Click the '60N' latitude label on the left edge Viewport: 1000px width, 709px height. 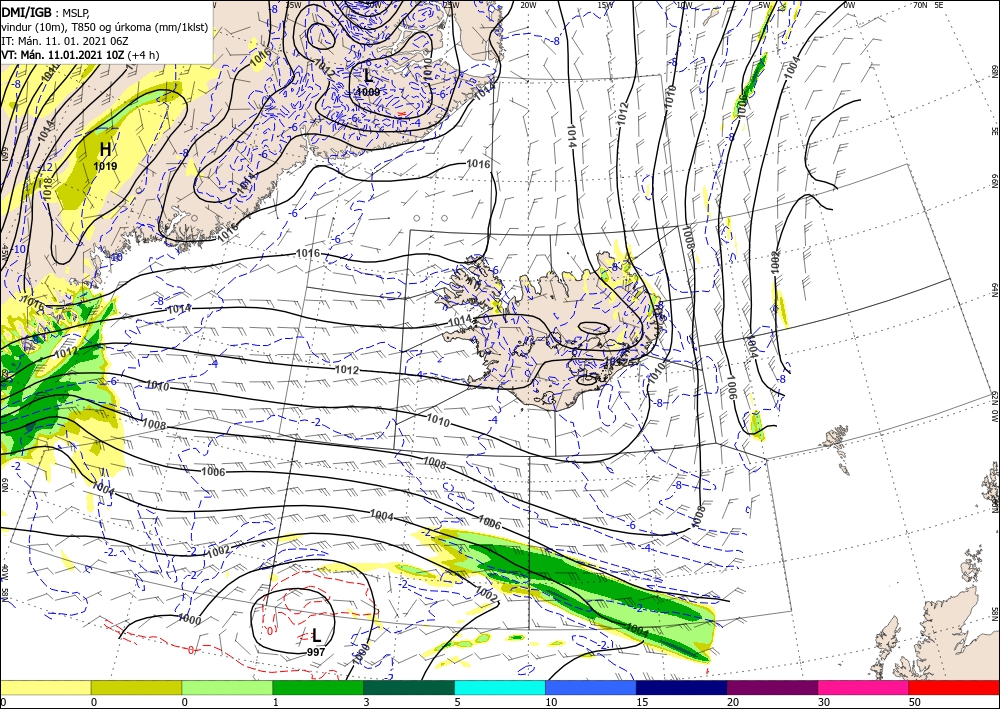pyautogui.click(x=4, y=486)
